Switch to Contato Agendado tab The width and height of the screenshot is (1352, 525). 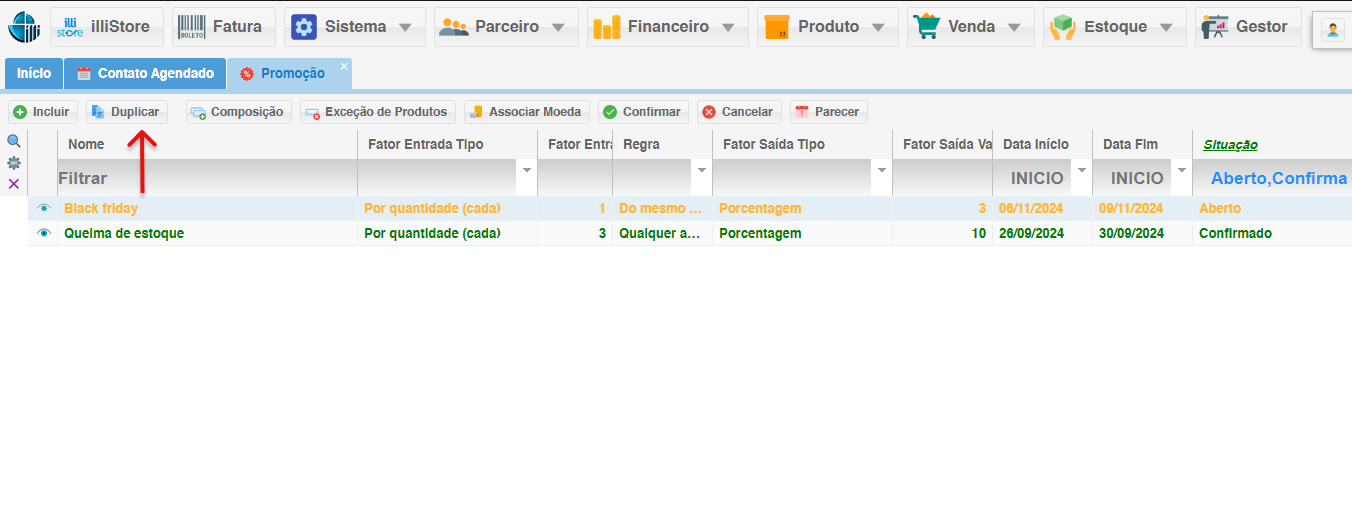[145, 74]
